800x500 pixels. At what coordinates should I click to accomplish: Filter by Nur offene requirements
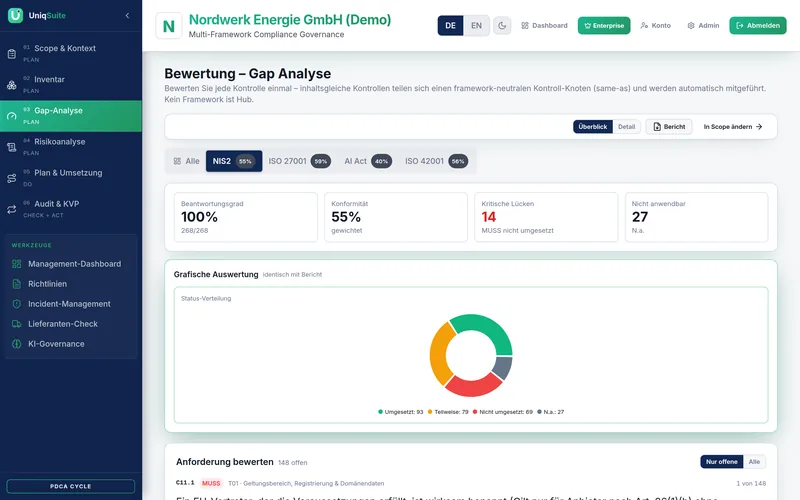point(722,462)
